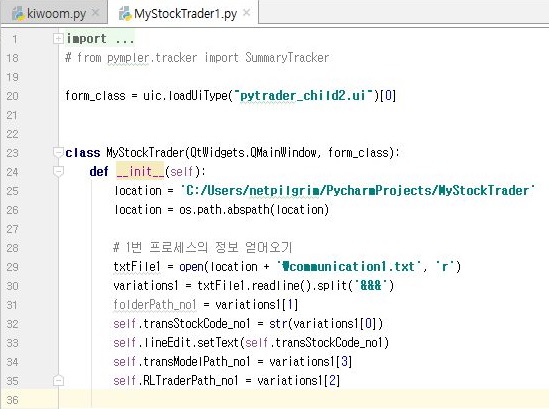This screenshot has width=549, height=409.
Task: Click line number 23 in the gutter
Action: tap(13, 153)
